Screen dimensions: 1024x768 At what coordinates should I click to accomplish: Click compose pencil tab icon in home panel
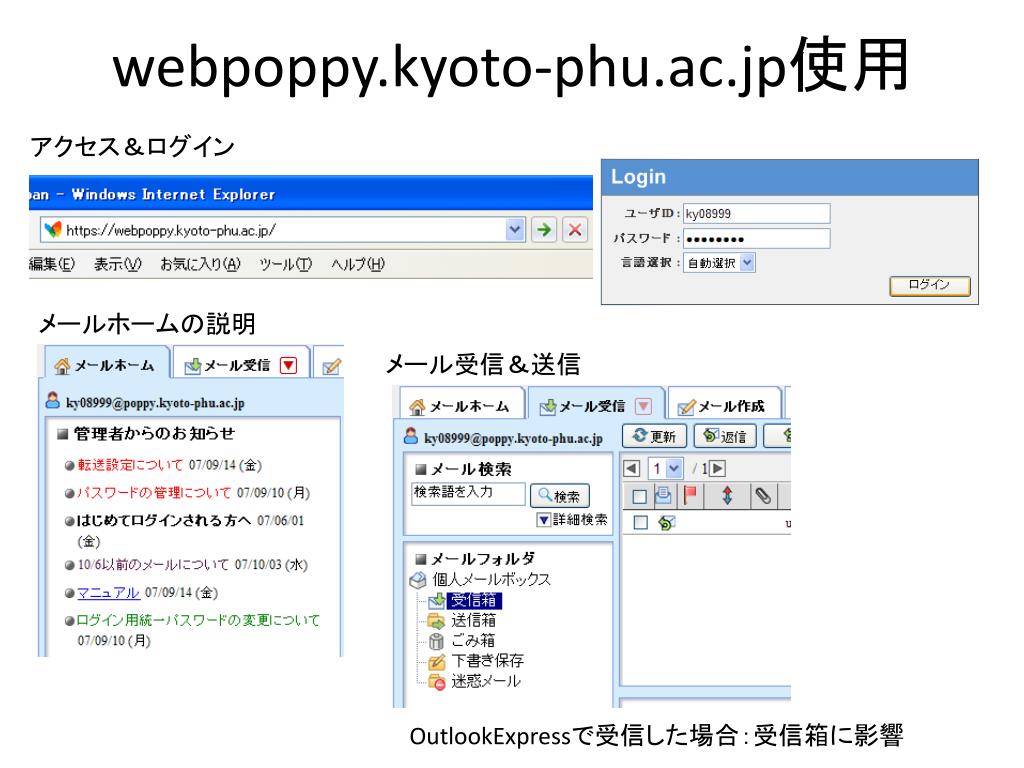pyautogui.click(x=332, y=367)
